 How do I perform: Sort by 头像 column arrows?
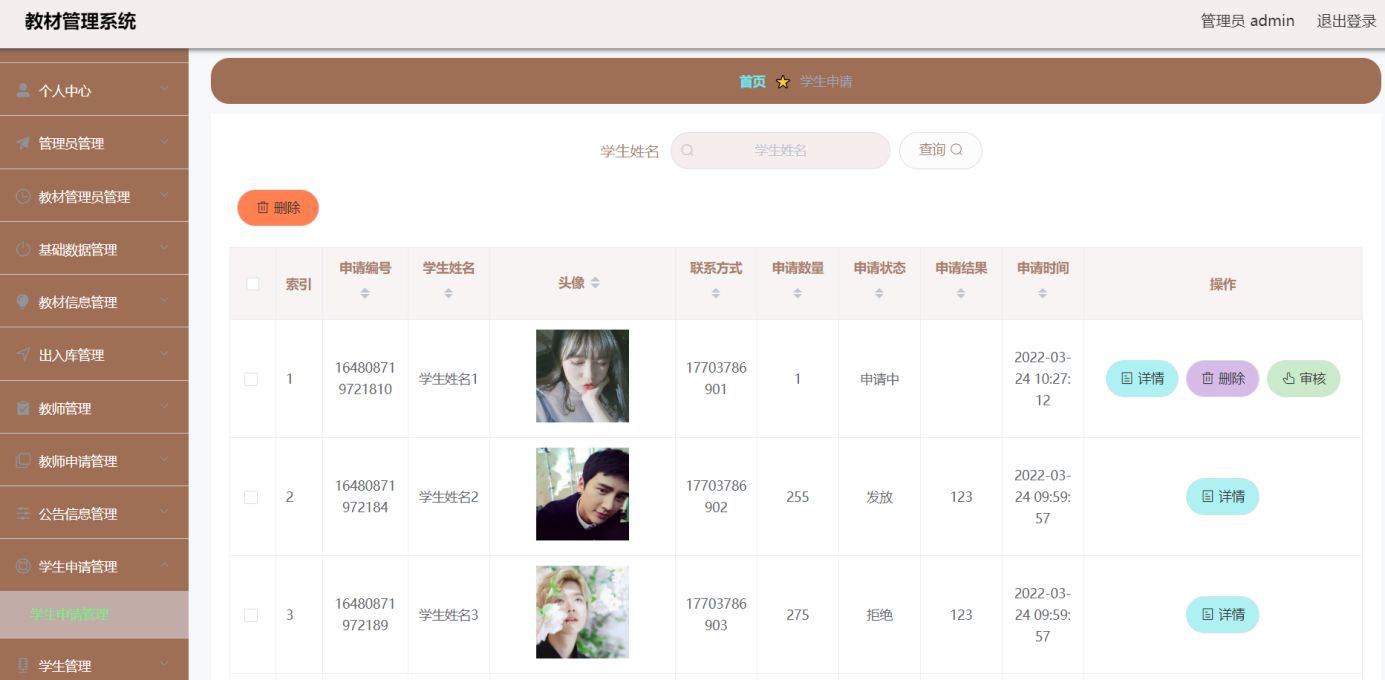coord(595,283)
